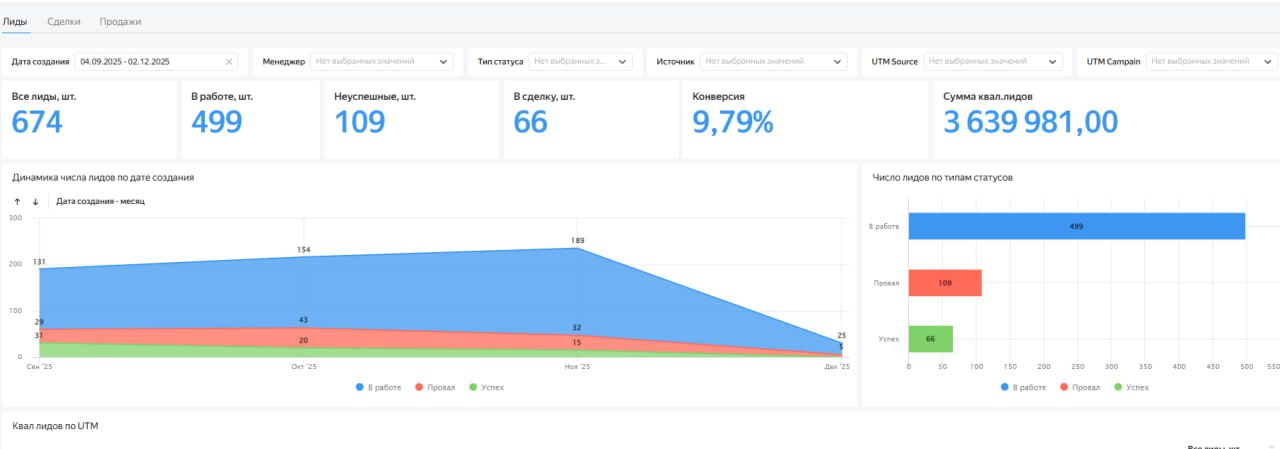Click the ascending sort arrow in chart header
The image size is (1280, 449).
tap(17, 201)
